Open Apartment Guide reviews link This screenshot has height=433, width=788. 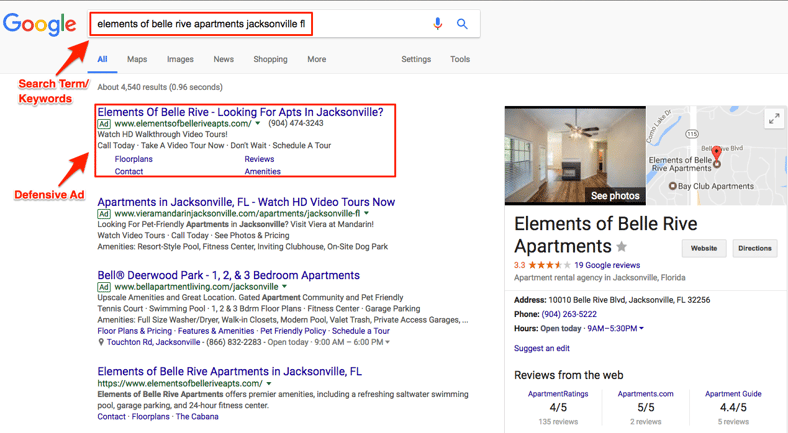(733, 394)
